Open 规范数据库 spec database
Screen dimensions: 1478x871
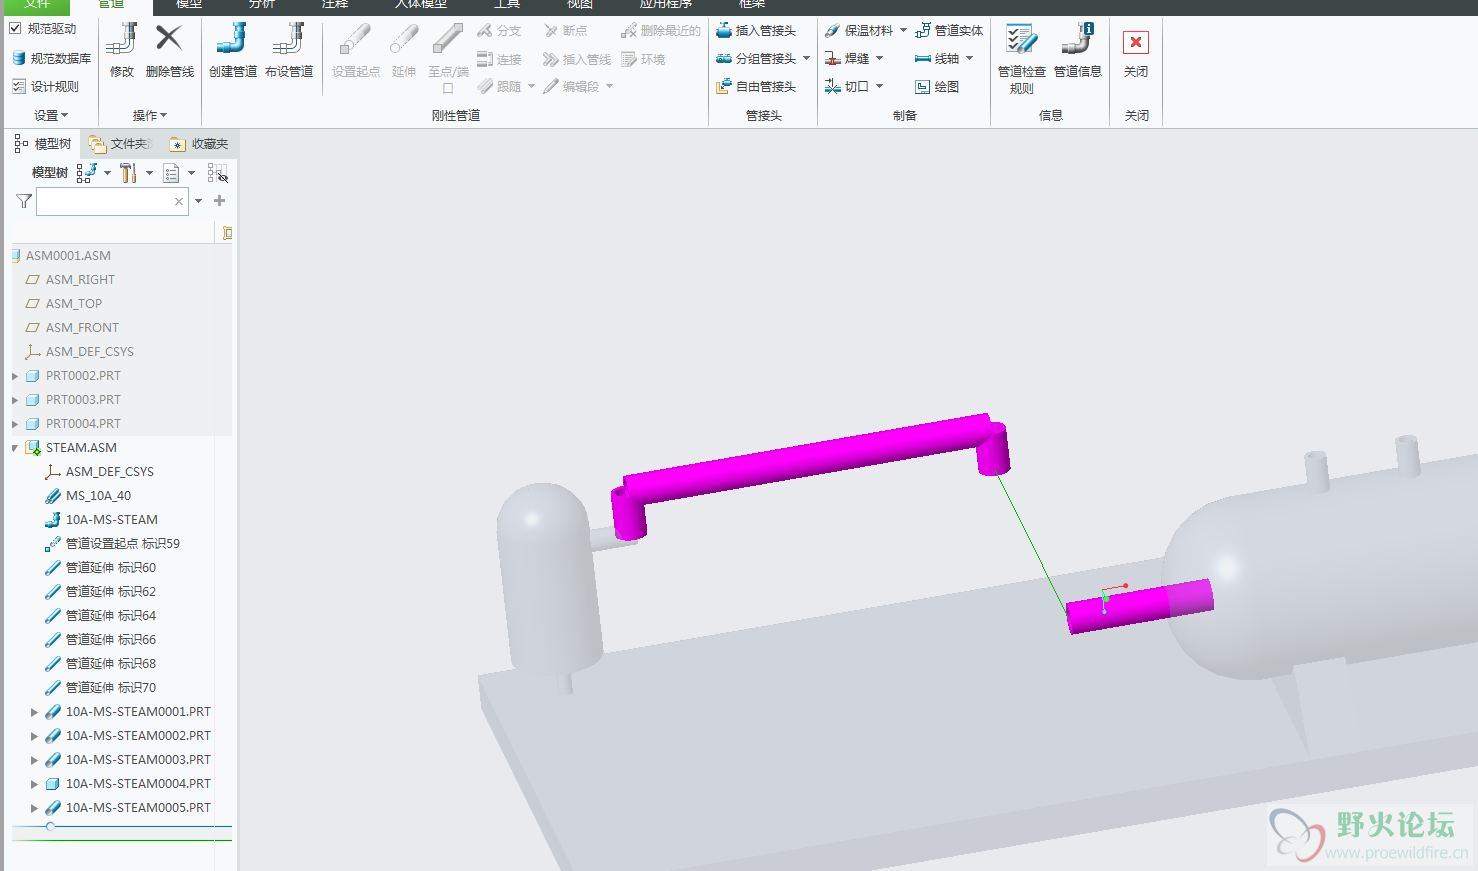52,58
